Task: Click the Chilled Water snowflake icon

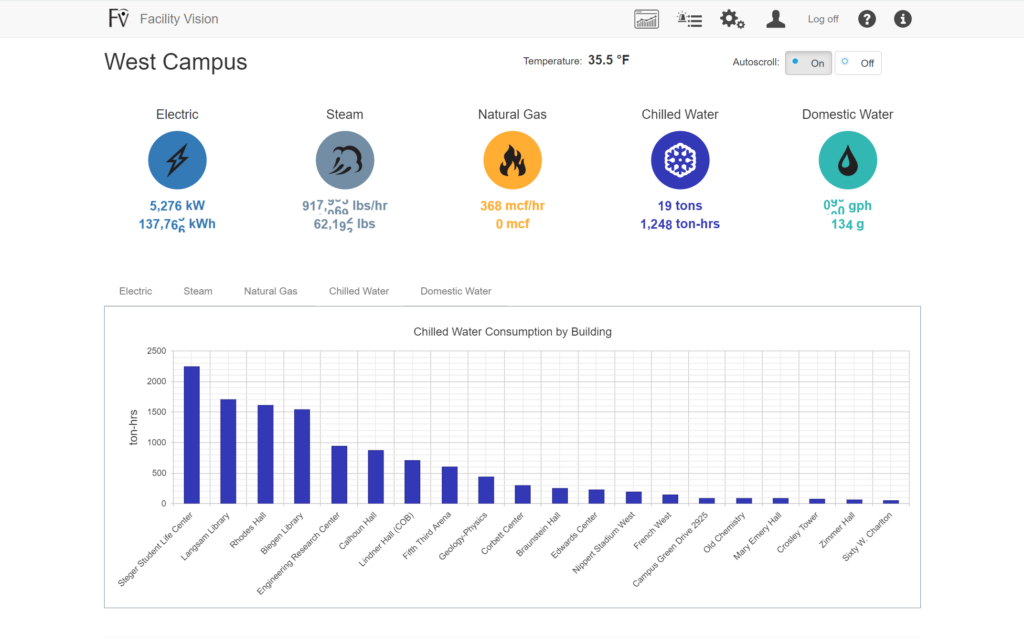Action: tap(680, 159)
